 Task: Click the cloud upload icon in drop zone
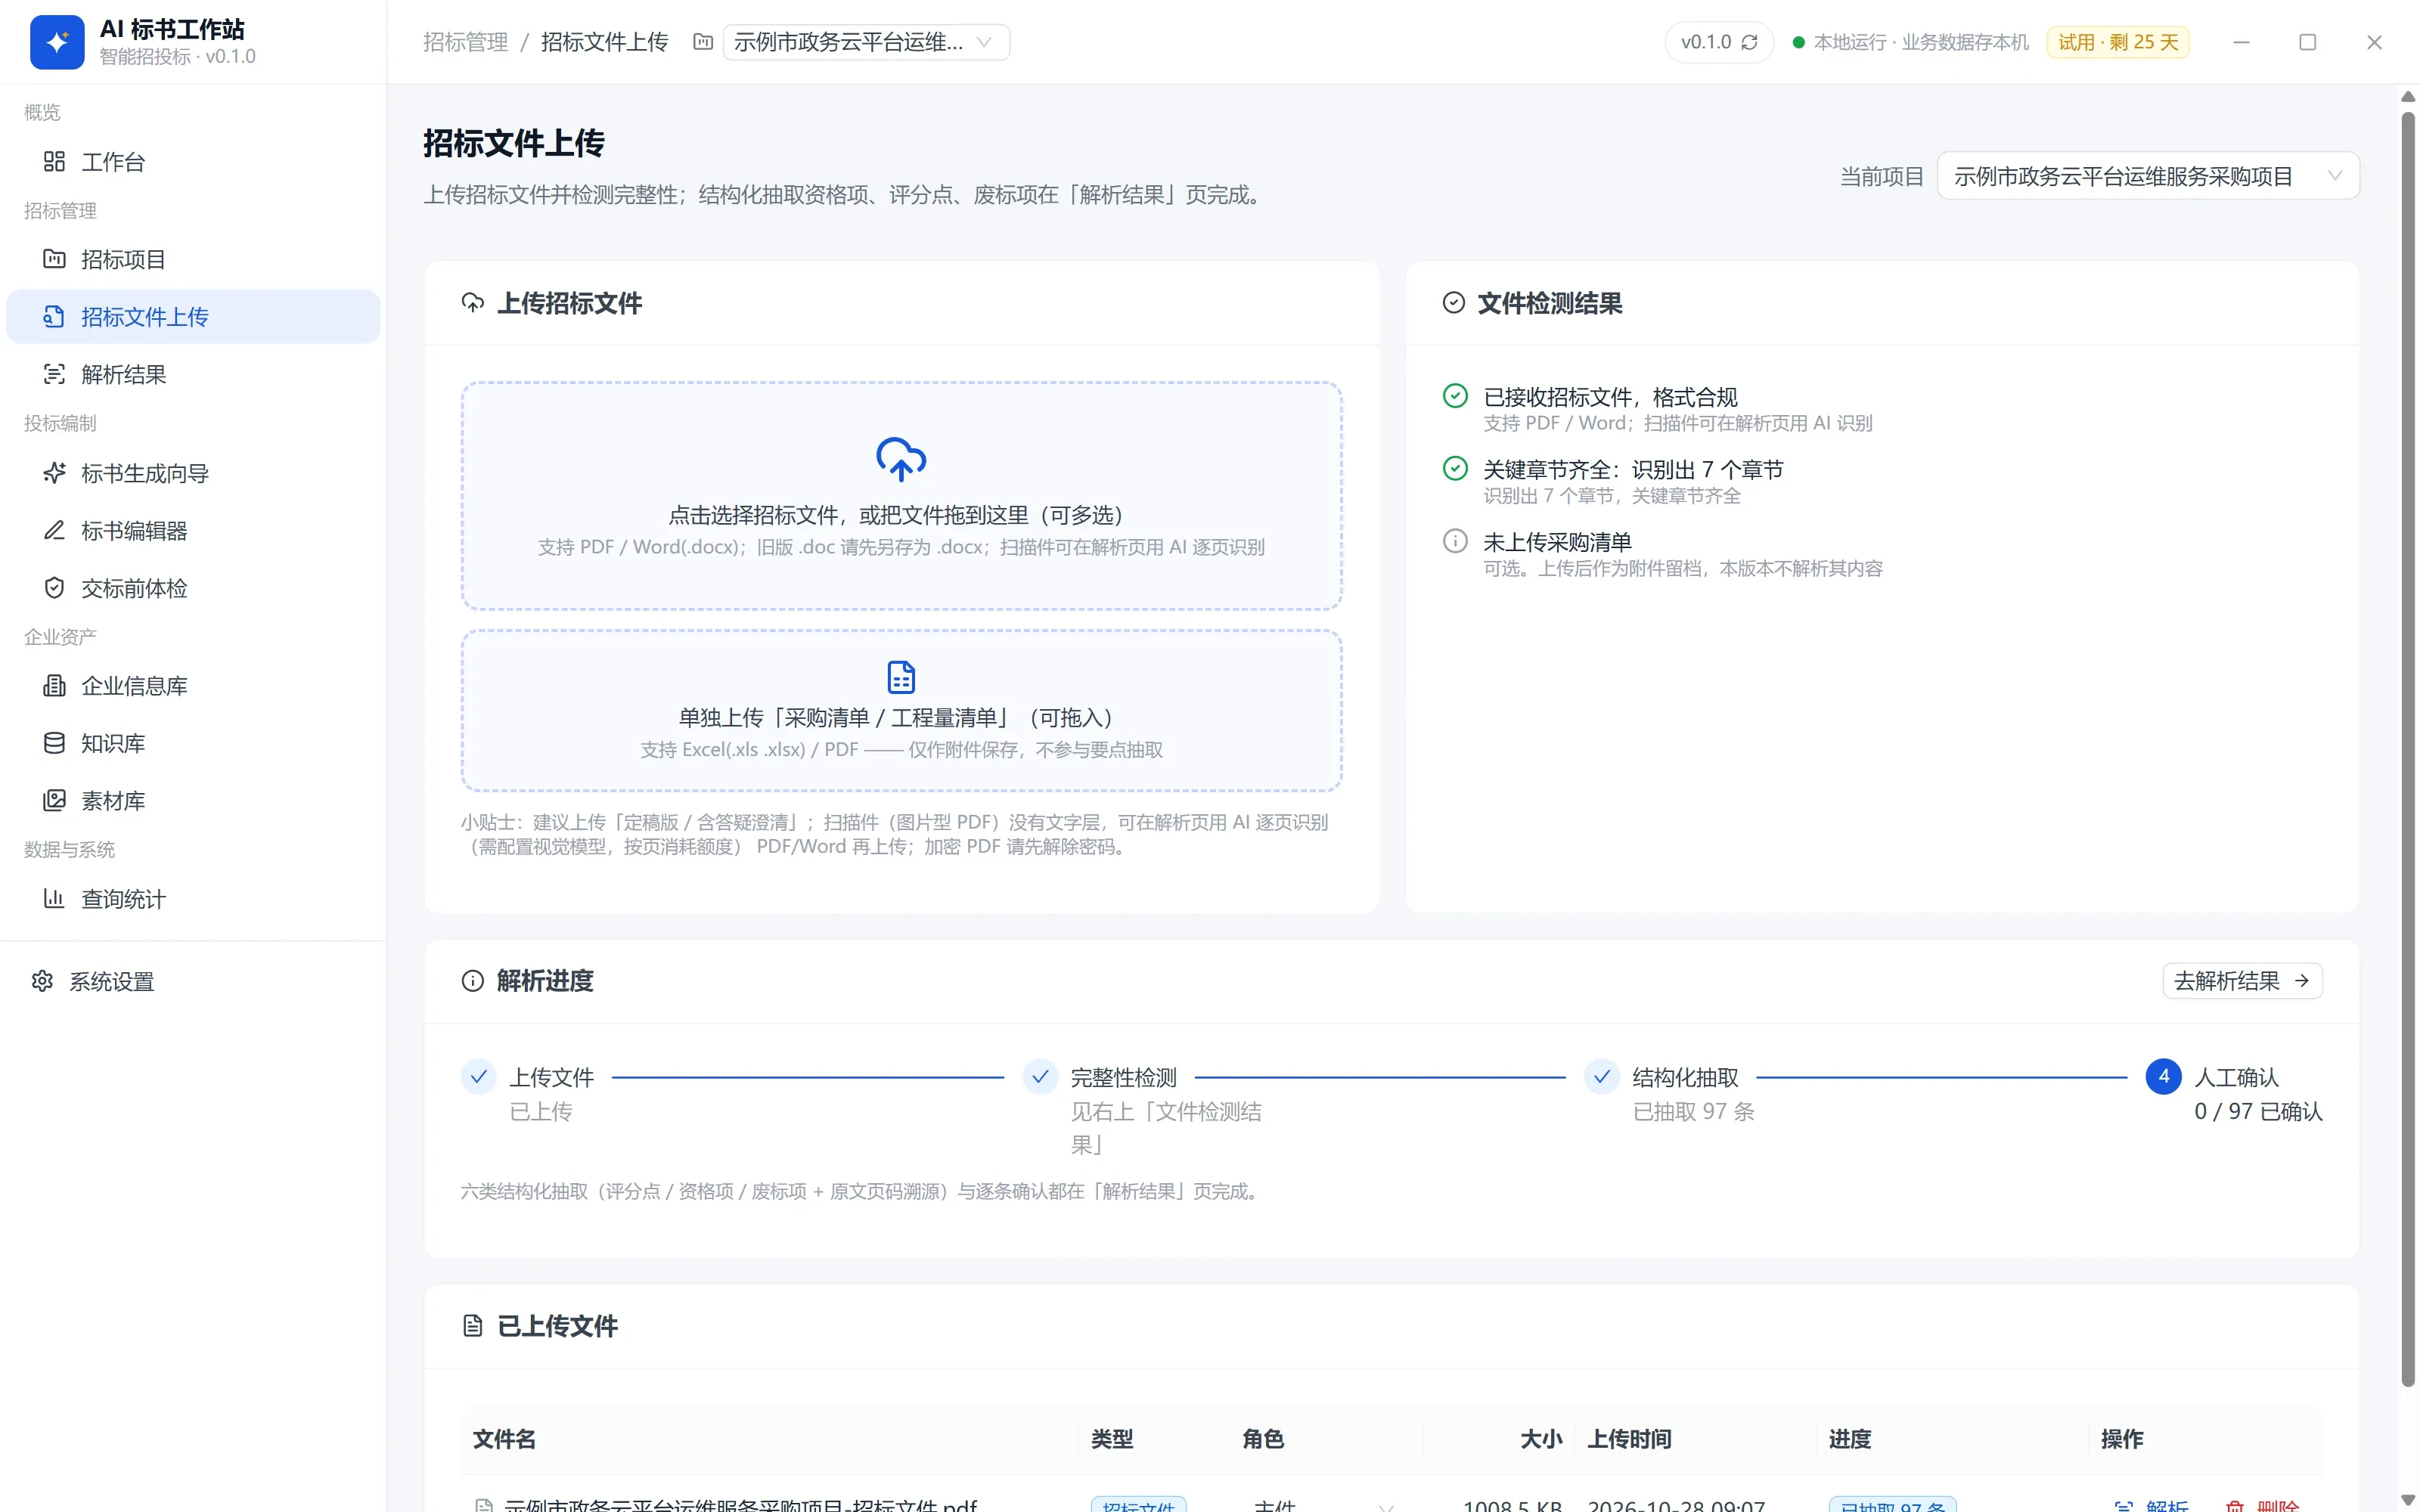point(901,460)
